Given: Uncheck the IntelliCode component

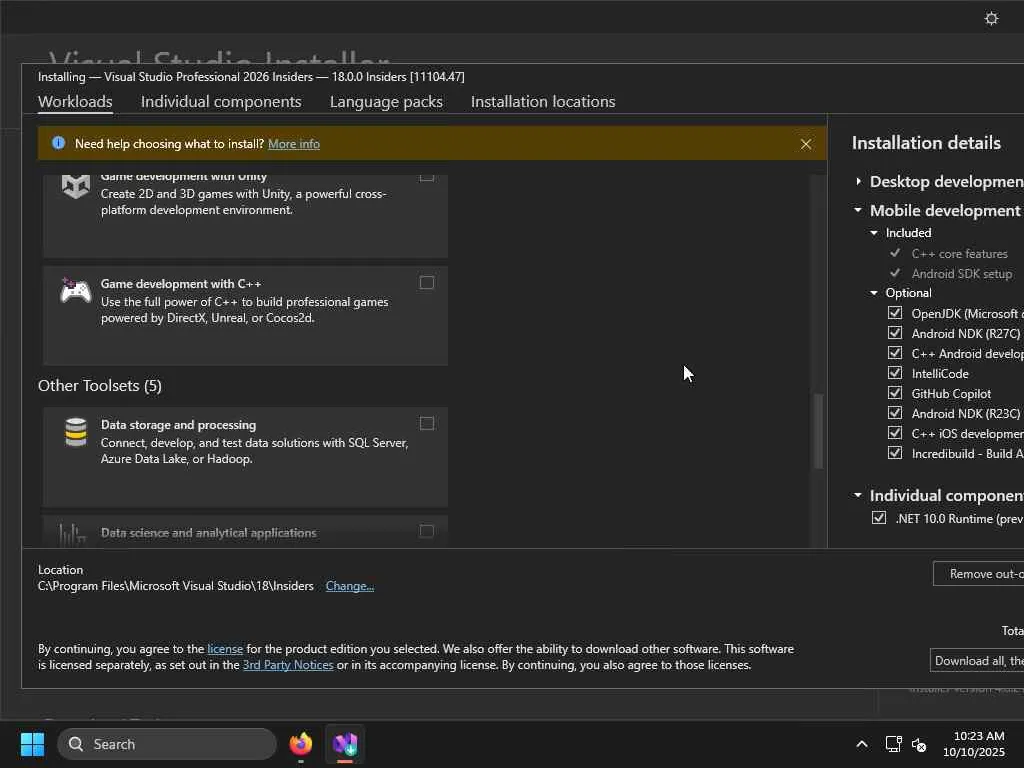Looking at the screenshot, I should coord(895,373).
